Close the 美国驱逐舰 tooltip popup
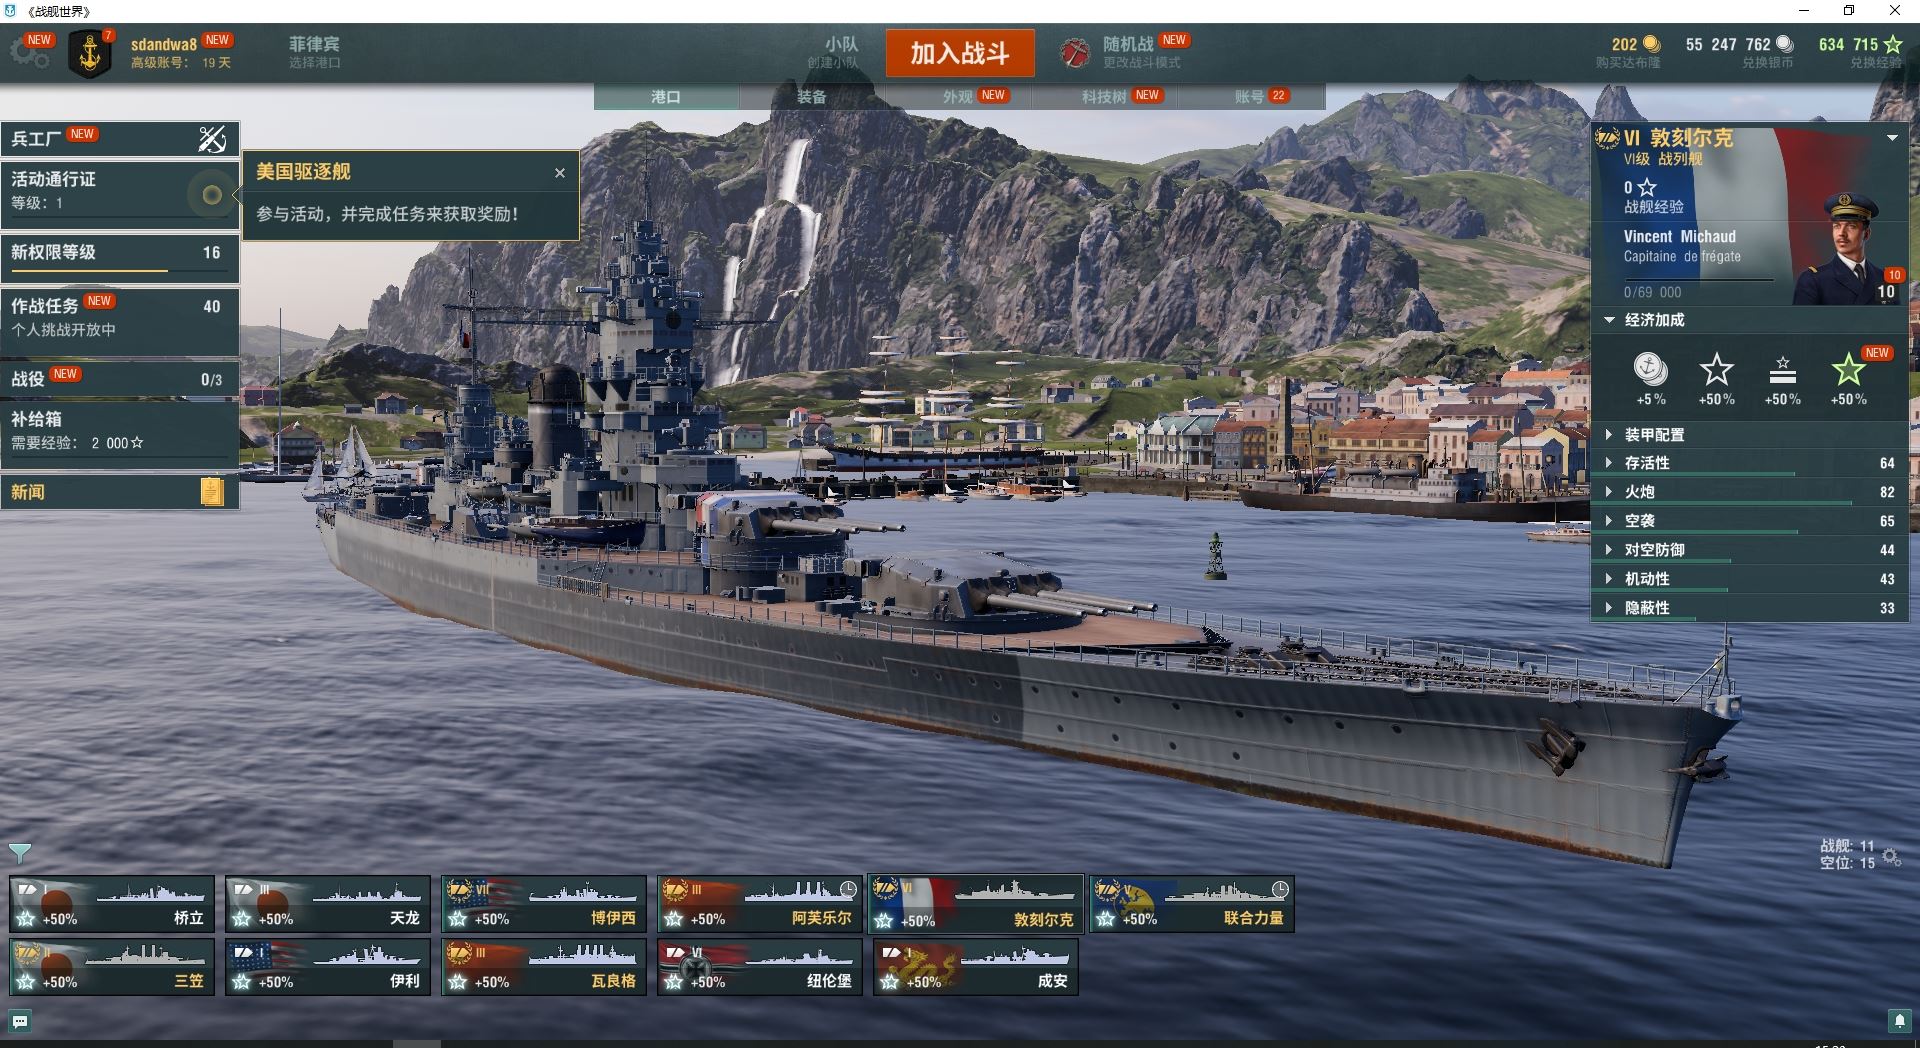This screenshot has width=1920, height=1048. click(x=560, y=173)
